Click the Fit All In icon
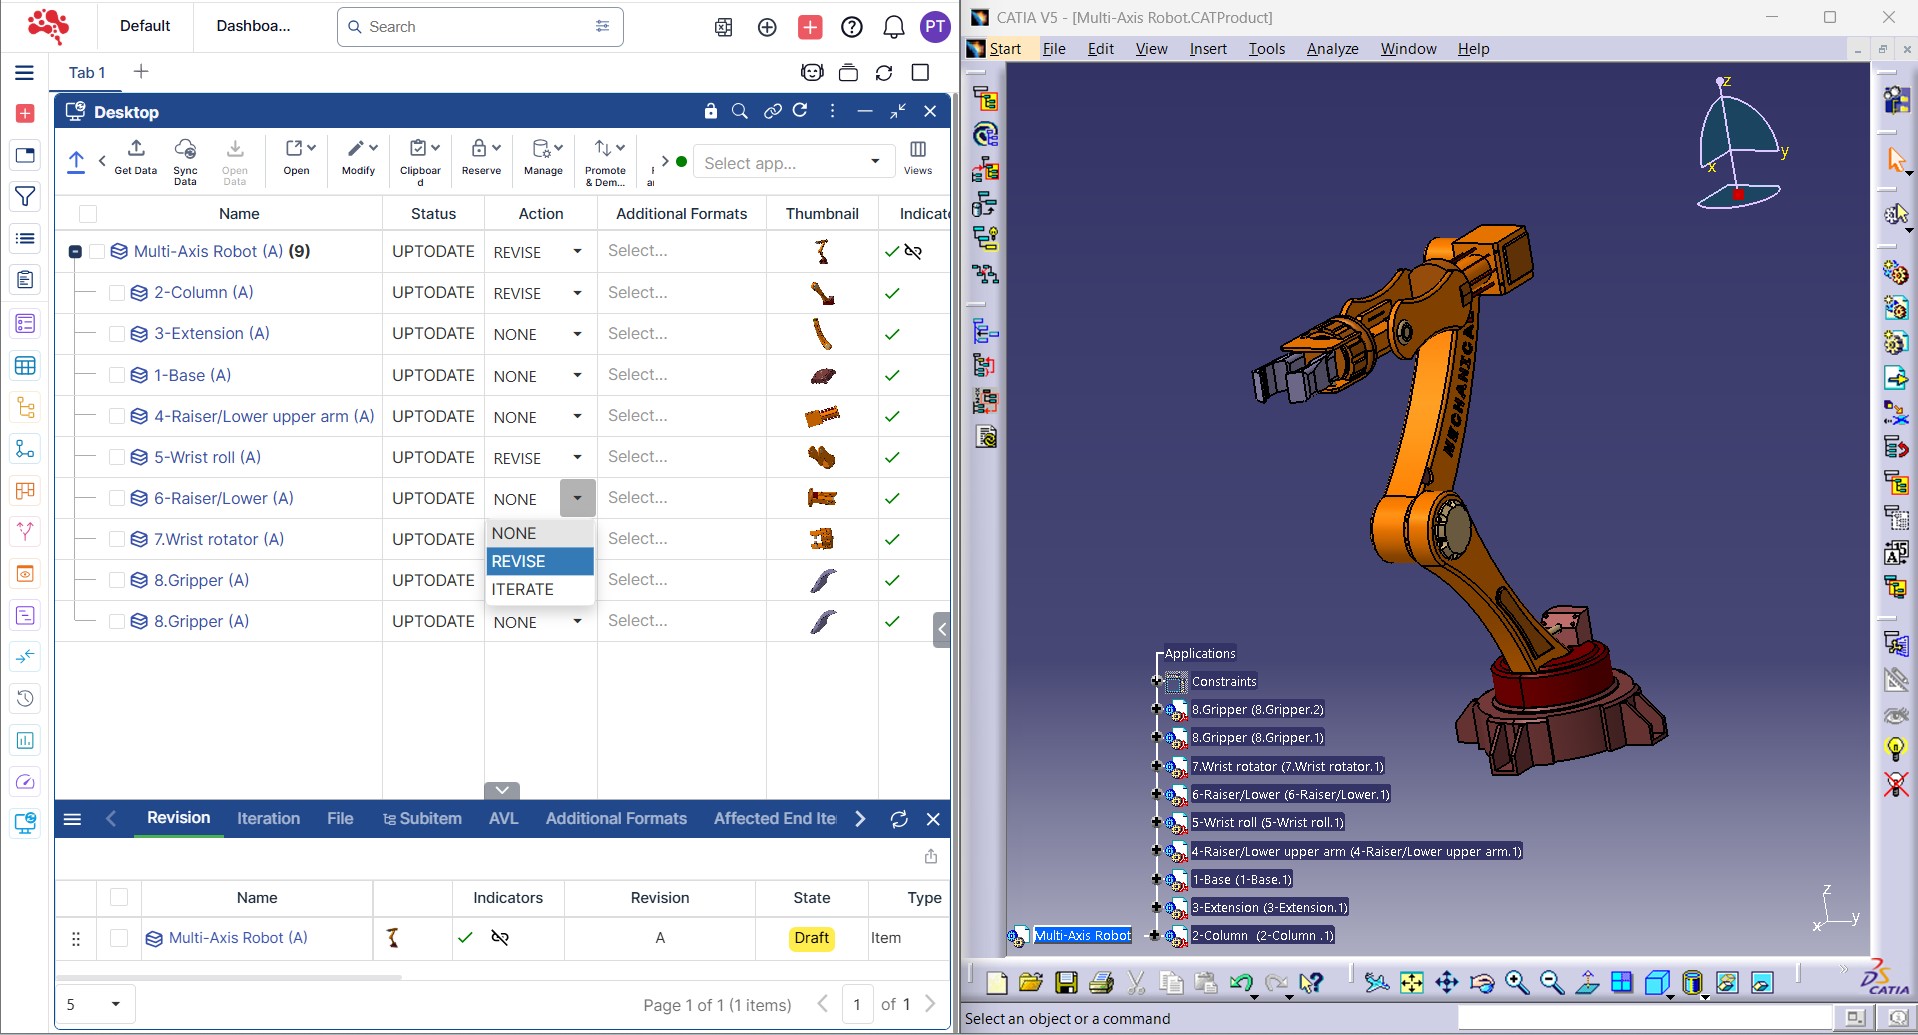The image size is (1918, 1035). point(1412,983)
